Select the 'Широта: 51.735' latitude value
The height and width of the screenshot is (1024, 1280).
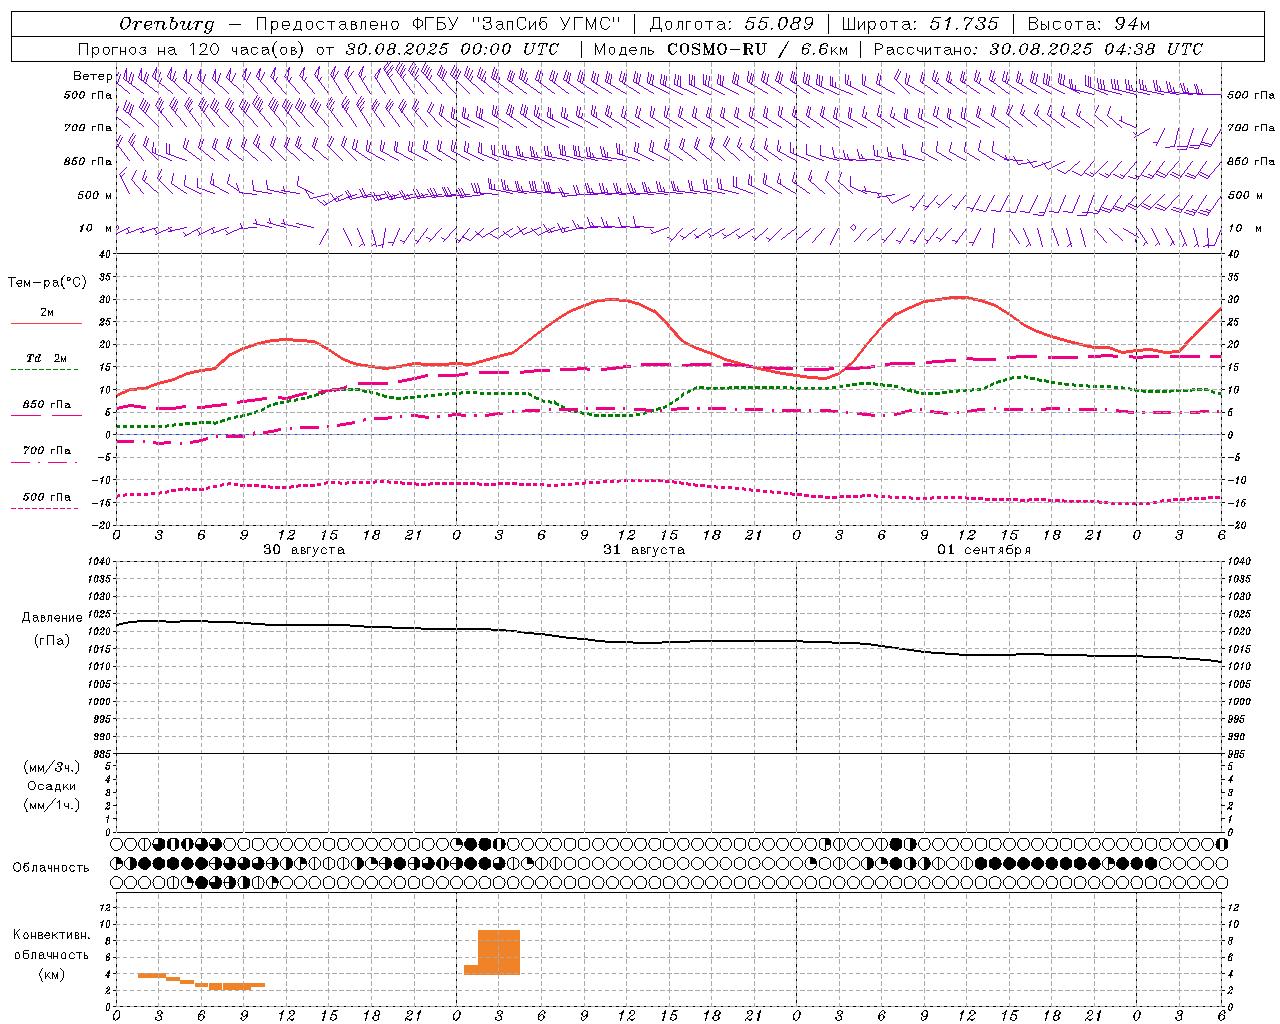pyautogui.click(x=920, y=24)
